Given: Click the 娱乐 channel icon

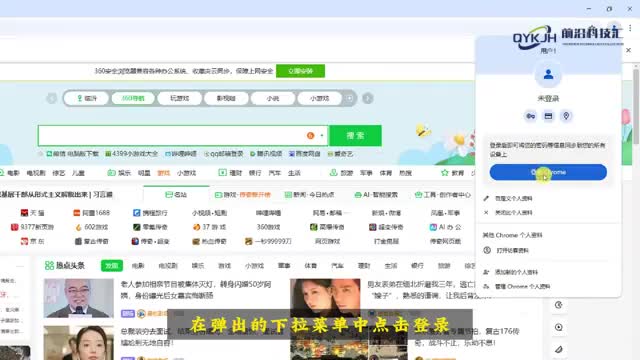Looking at the screenshot, I should 111,173.
